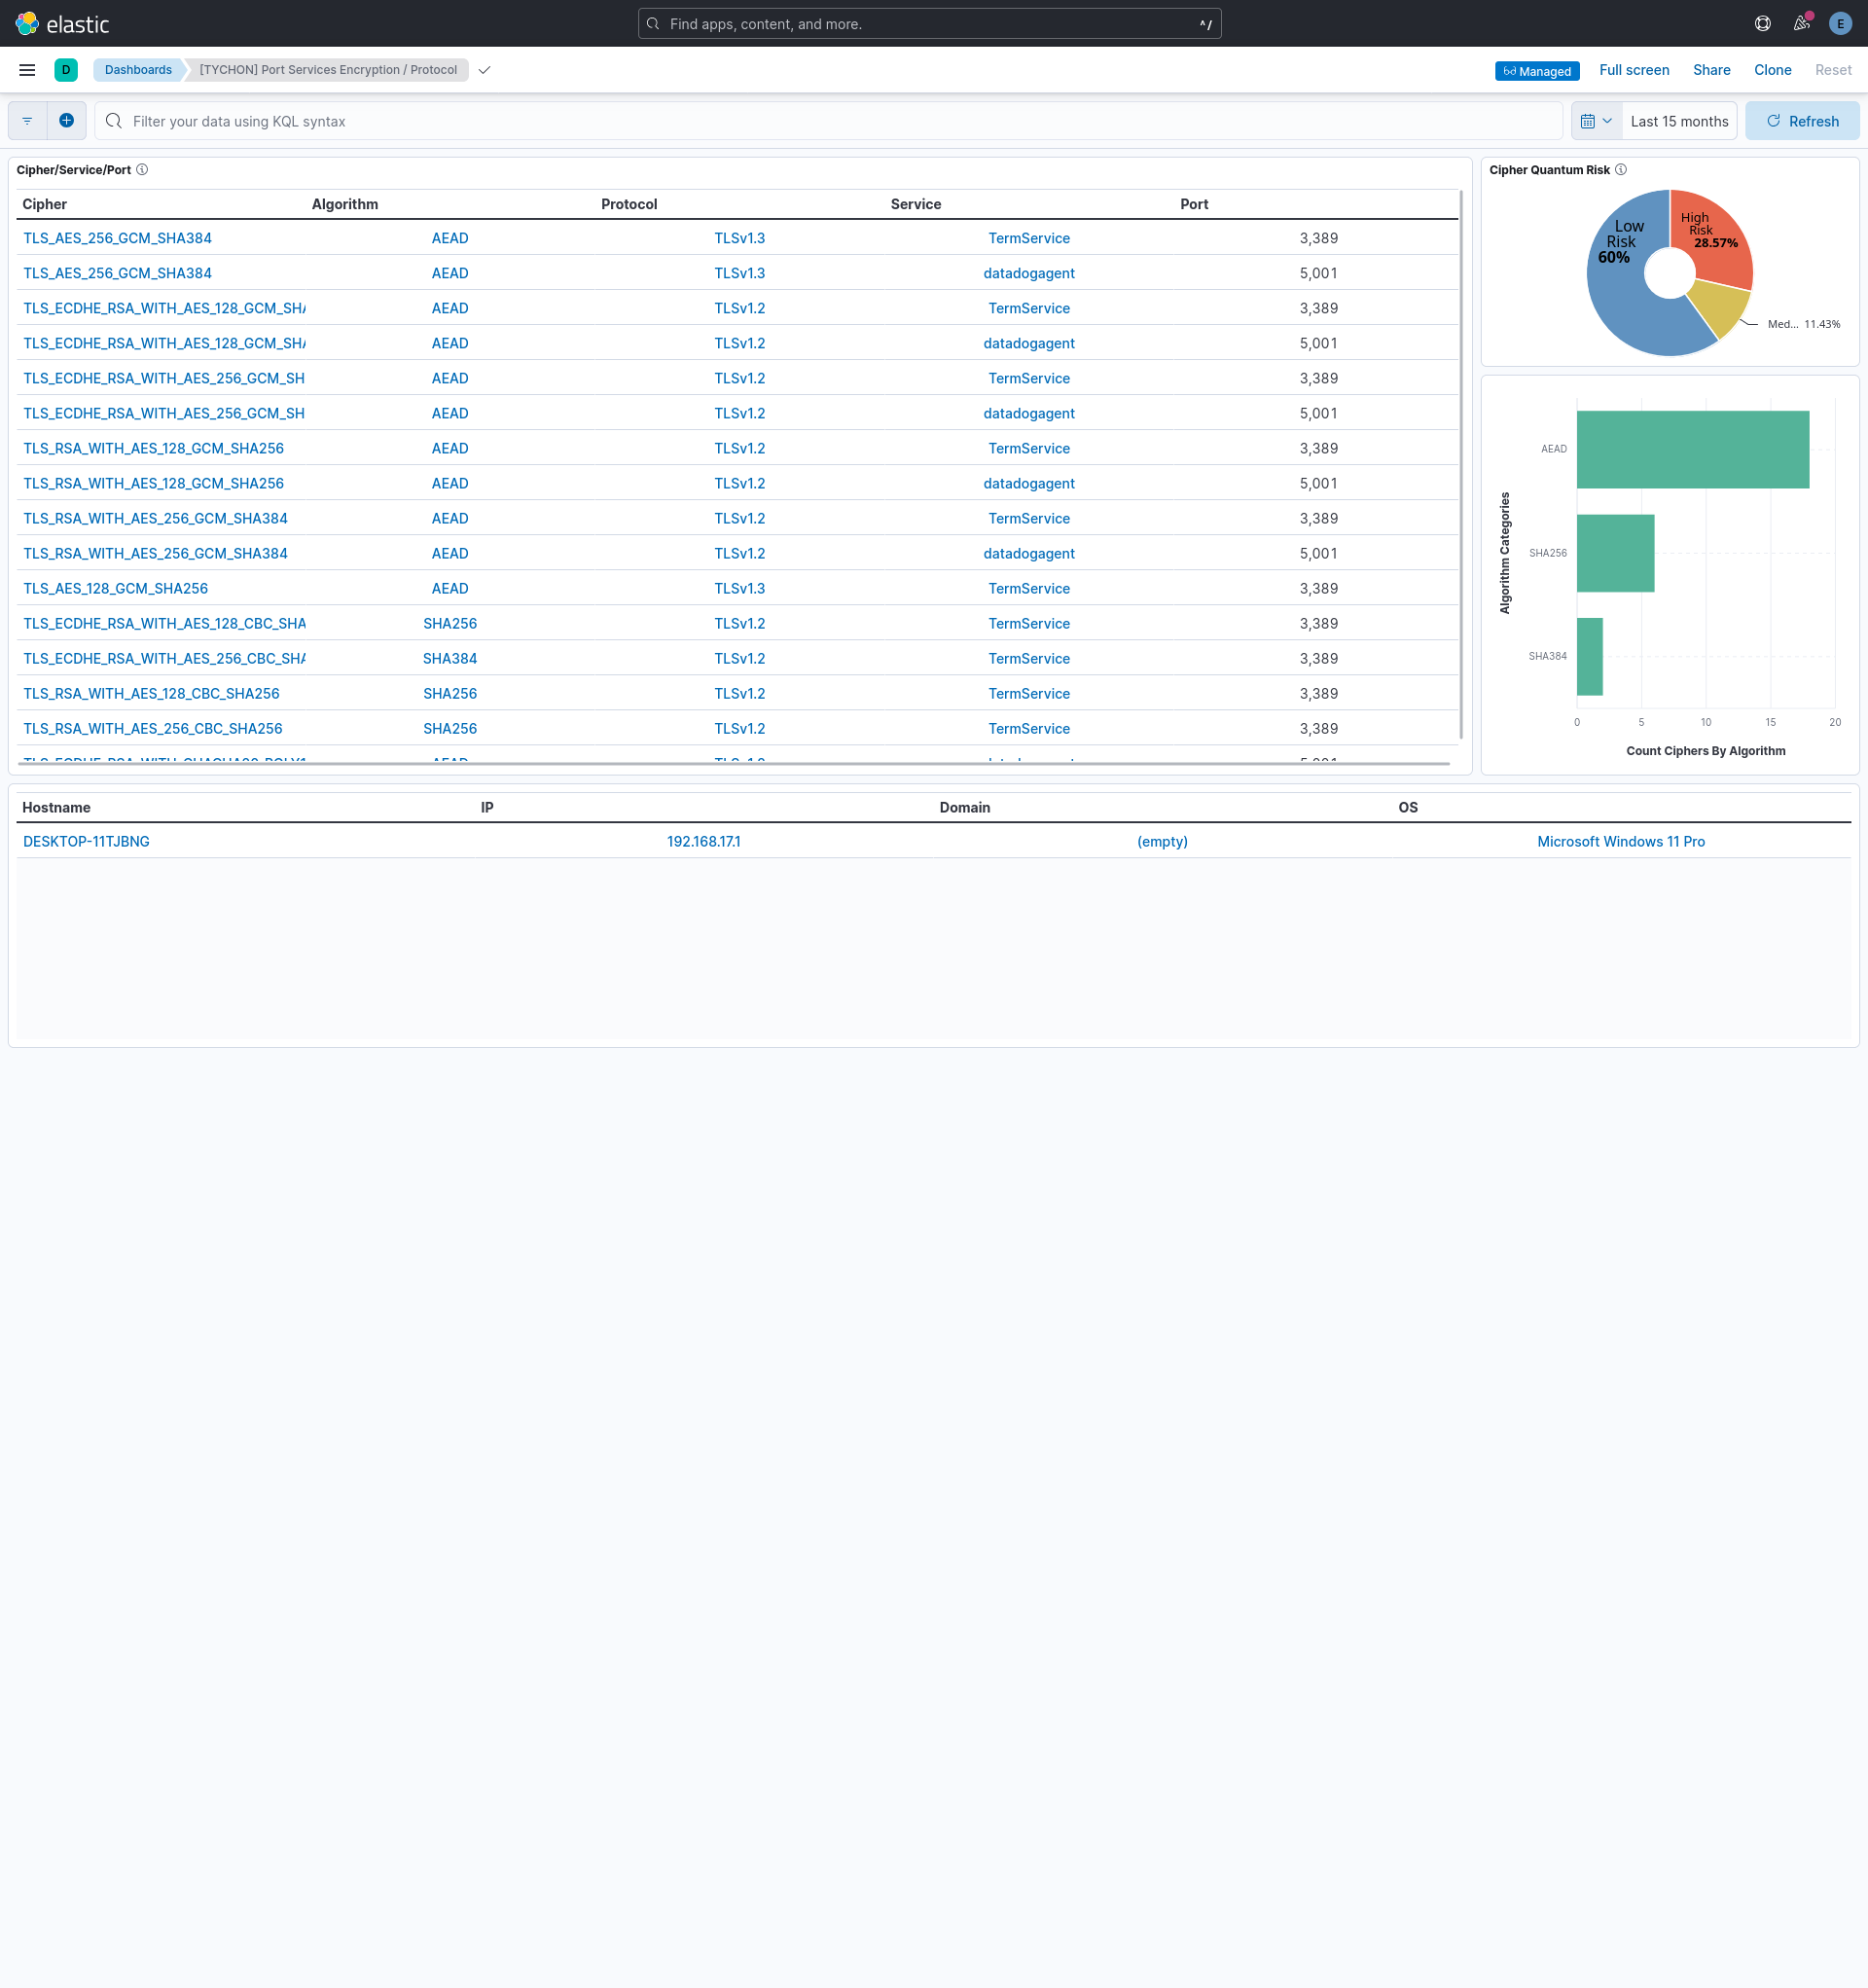Open the calendar quick date menu
Viewport: 1868px width, 1988px height.
[x=1596, y=121]
